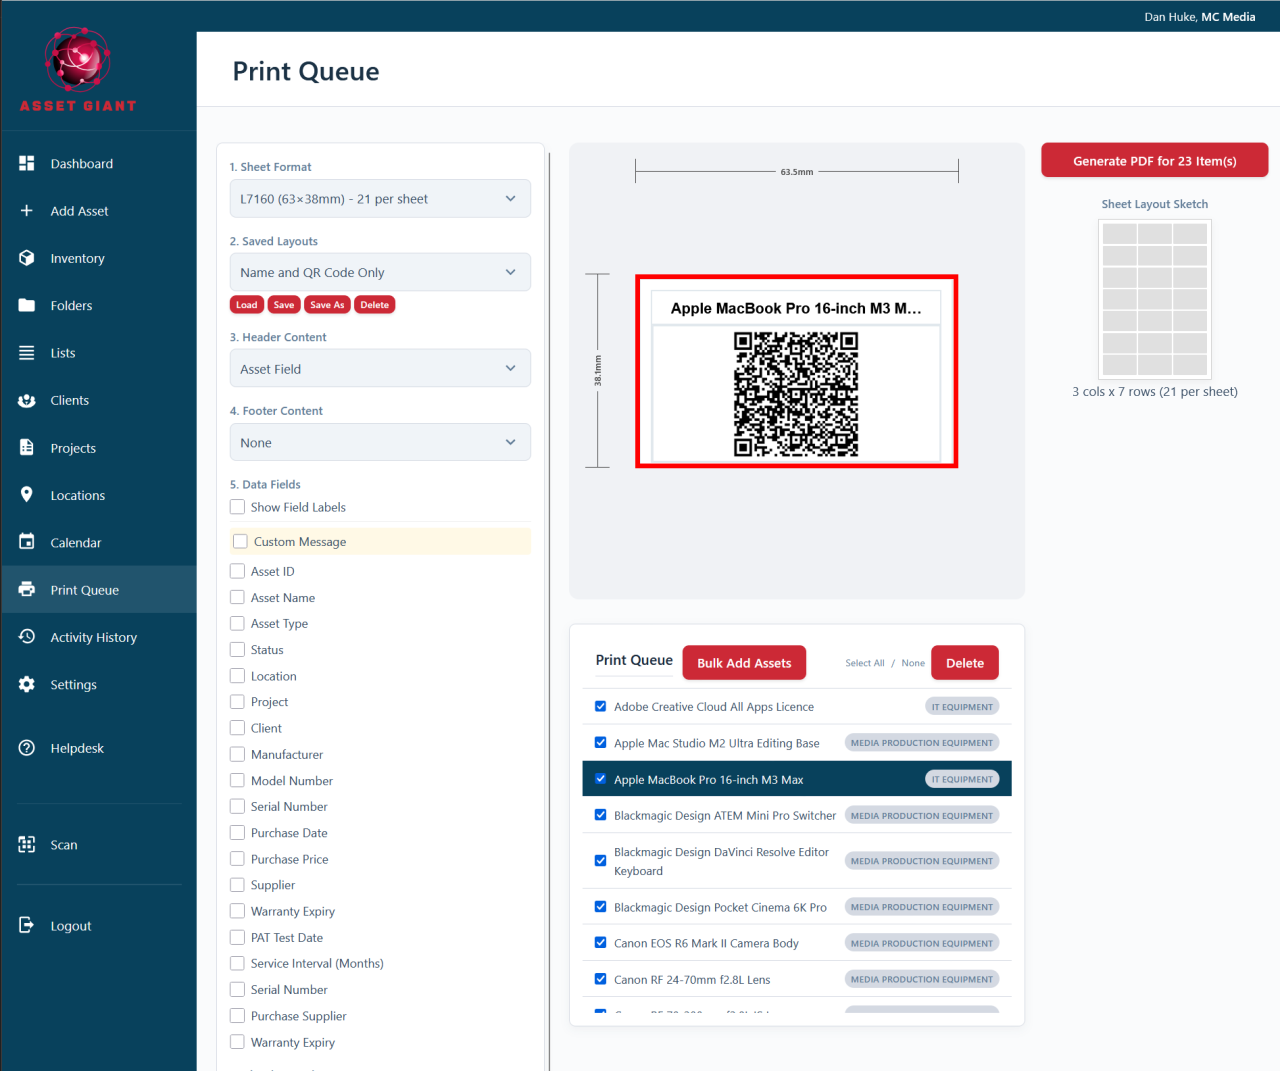Viewport: 1280px width, 1071px height.
Task: Click the Clients people icon
Action: tap(27, 400)
